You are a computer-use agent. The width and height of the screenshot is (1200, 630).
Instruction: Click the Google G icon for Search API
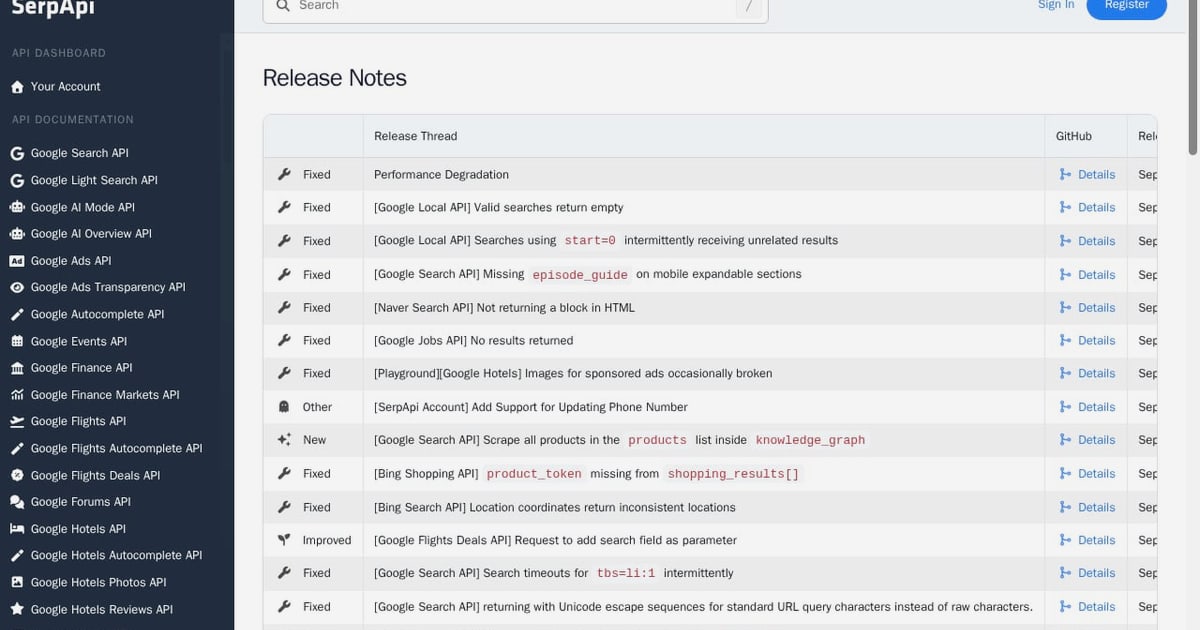(17, 154)
